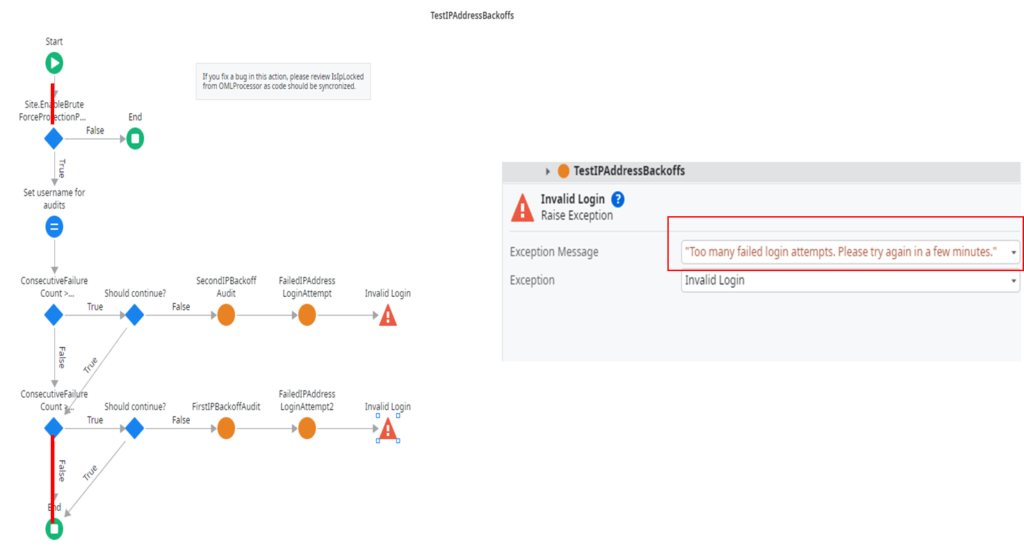This screenshot has height=547, width=1024.
Task: Select the FirstIPBackoffAudit action node
Action: [226, 428]
